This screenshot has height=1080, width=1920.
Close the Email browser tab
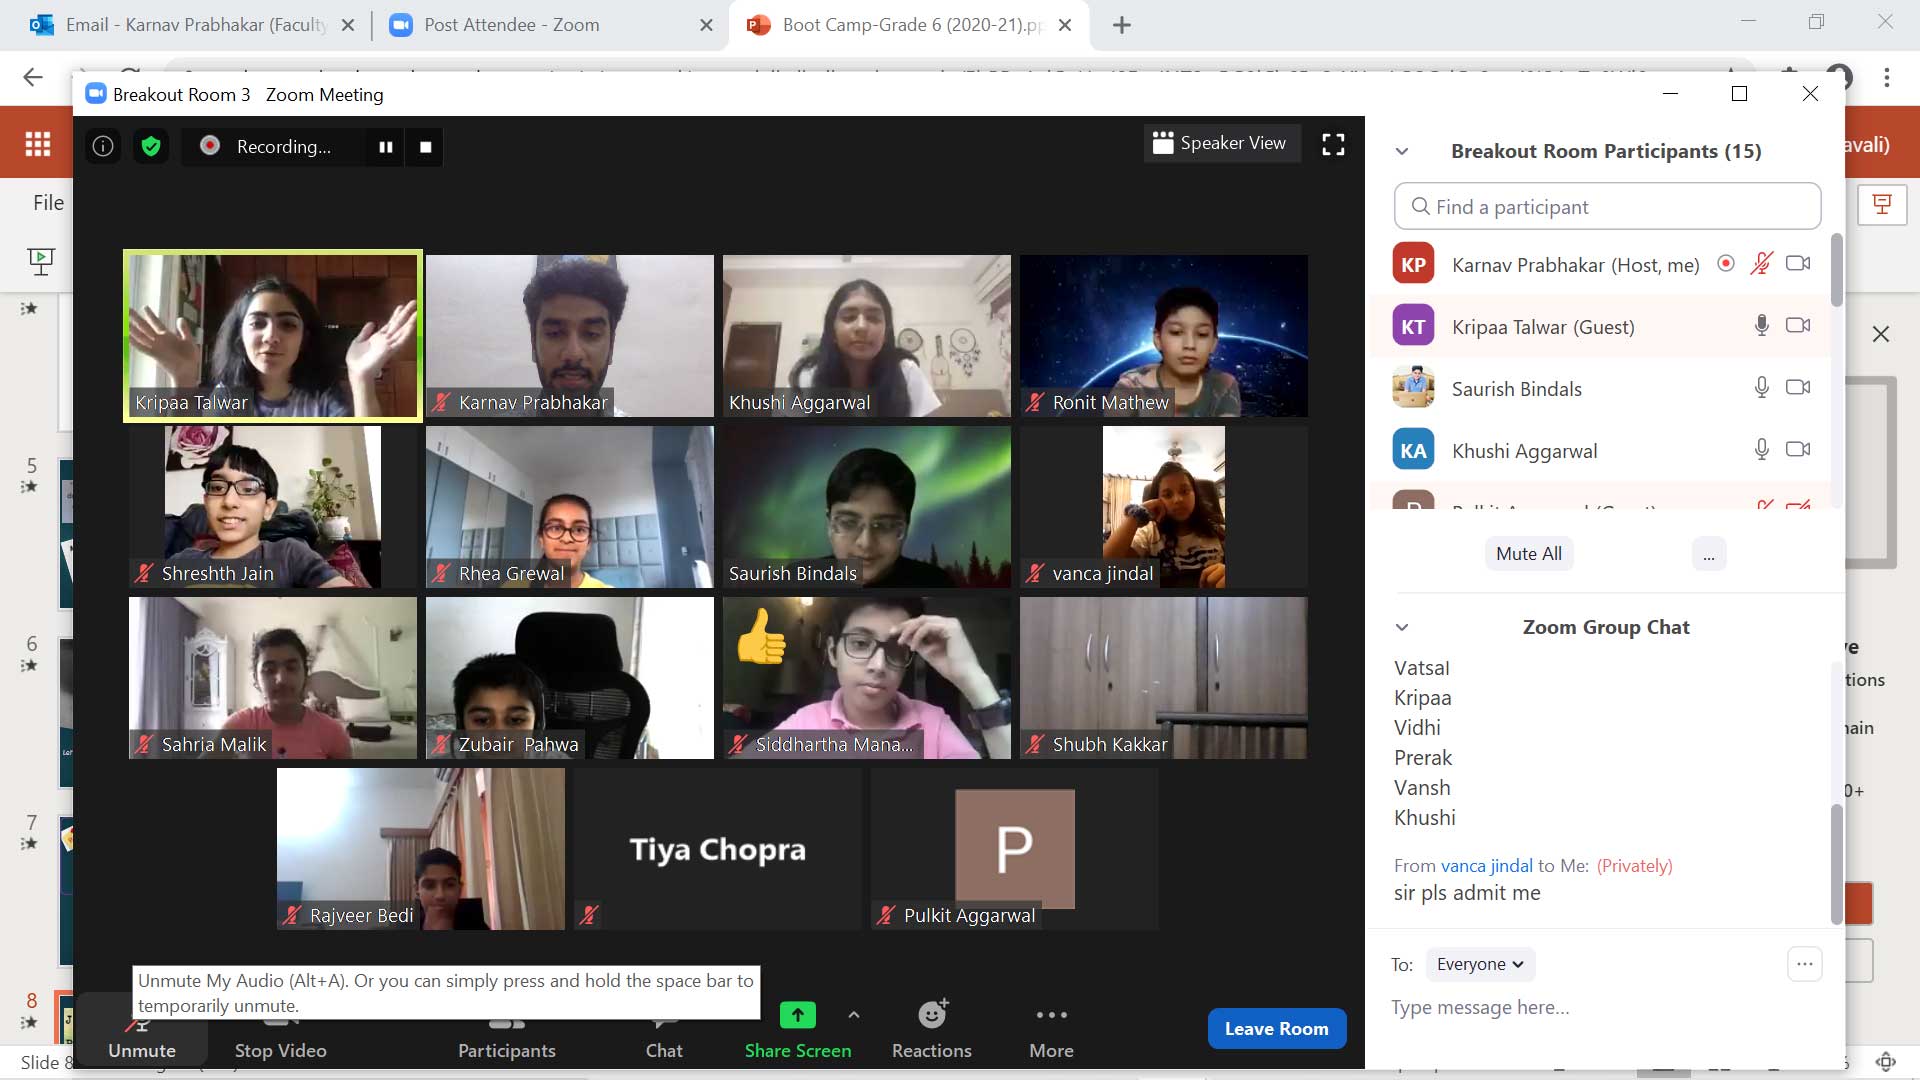point(348,25)
